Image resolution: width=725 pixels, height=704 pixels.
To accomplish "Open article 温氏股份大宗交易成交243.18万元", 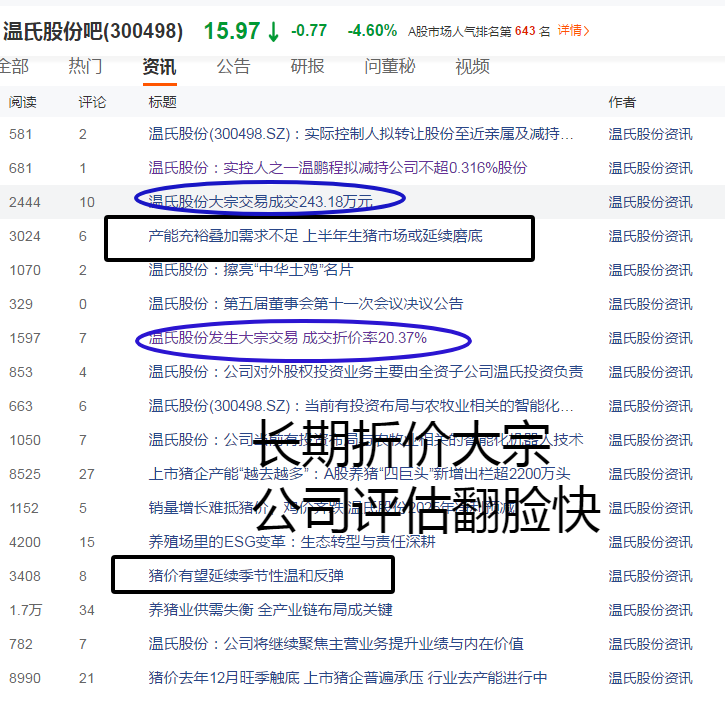I will [260, 202].
